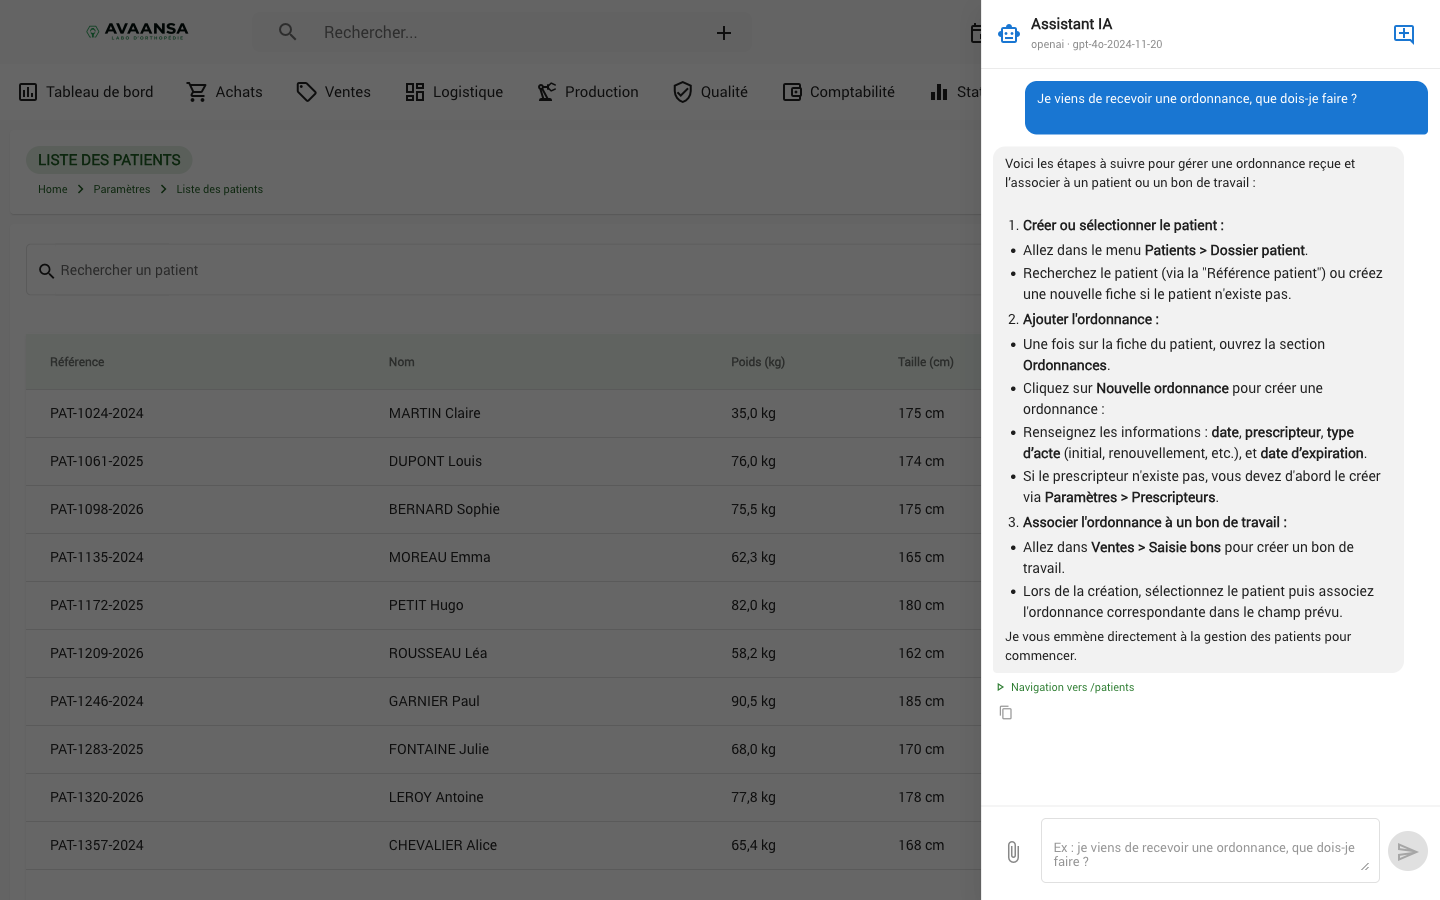Open the Ventes menu
The width and height of the screenshot is (1440, 900).
point(334,92)
